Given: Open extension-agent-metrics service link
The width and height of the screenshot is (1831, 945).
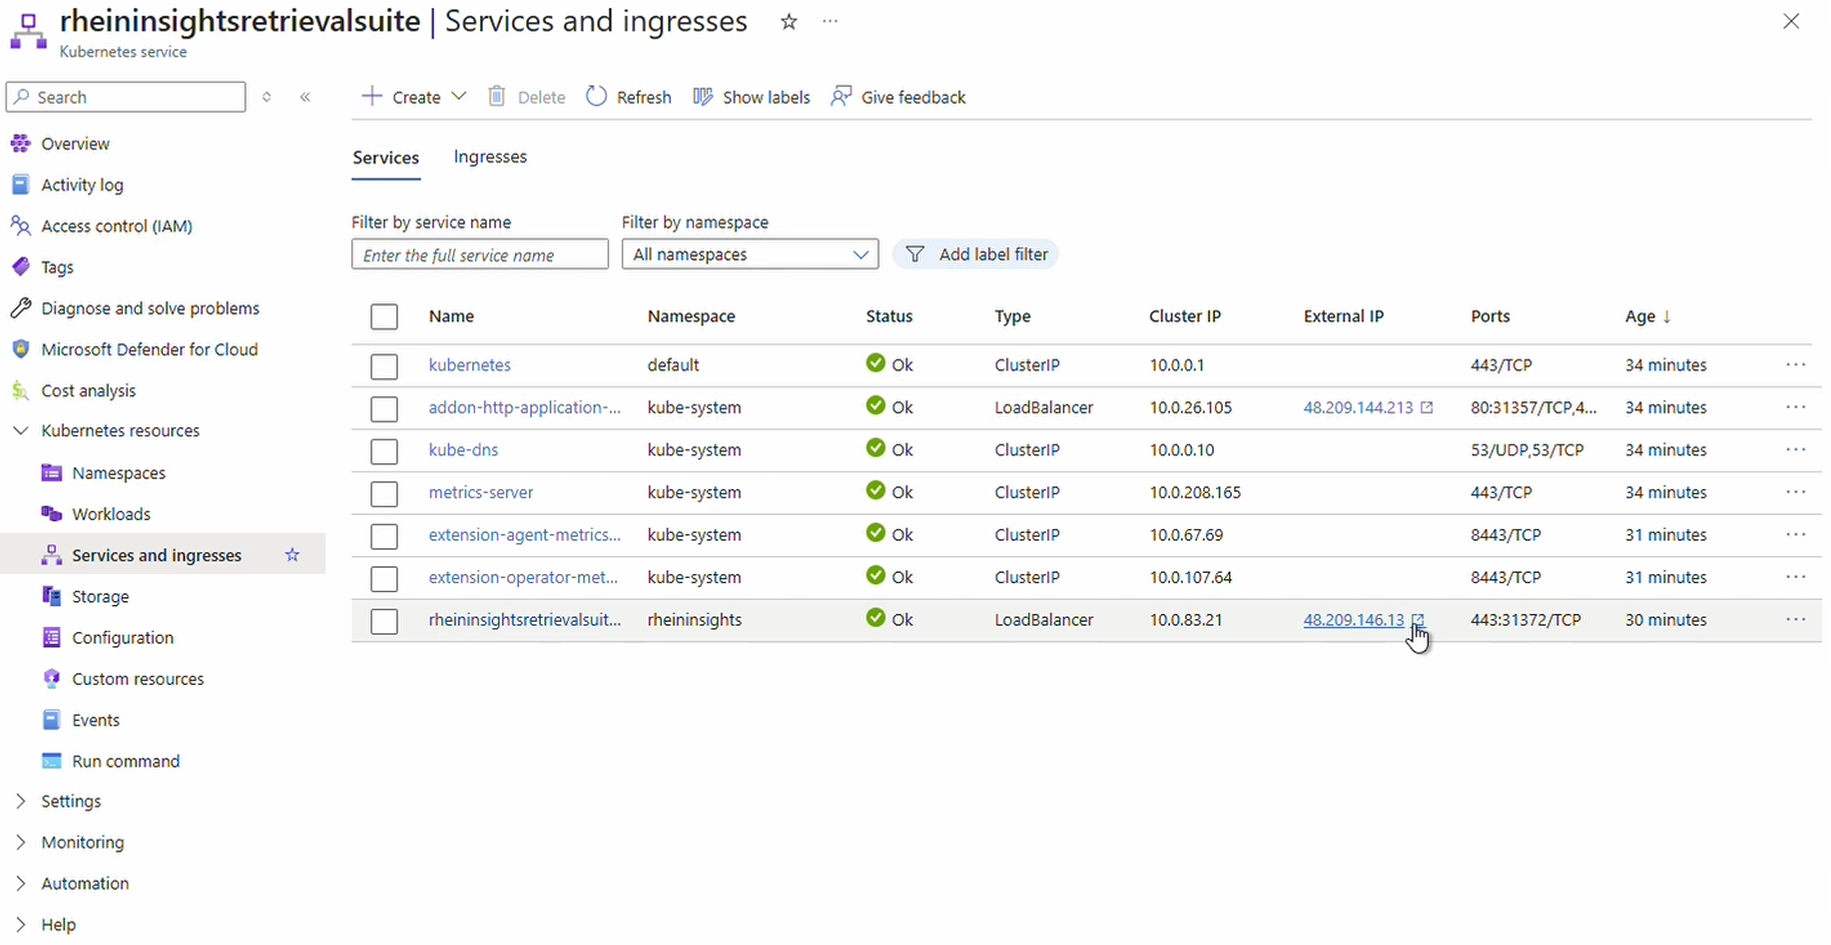Looking at the screenshot, I should click(525, 535).
